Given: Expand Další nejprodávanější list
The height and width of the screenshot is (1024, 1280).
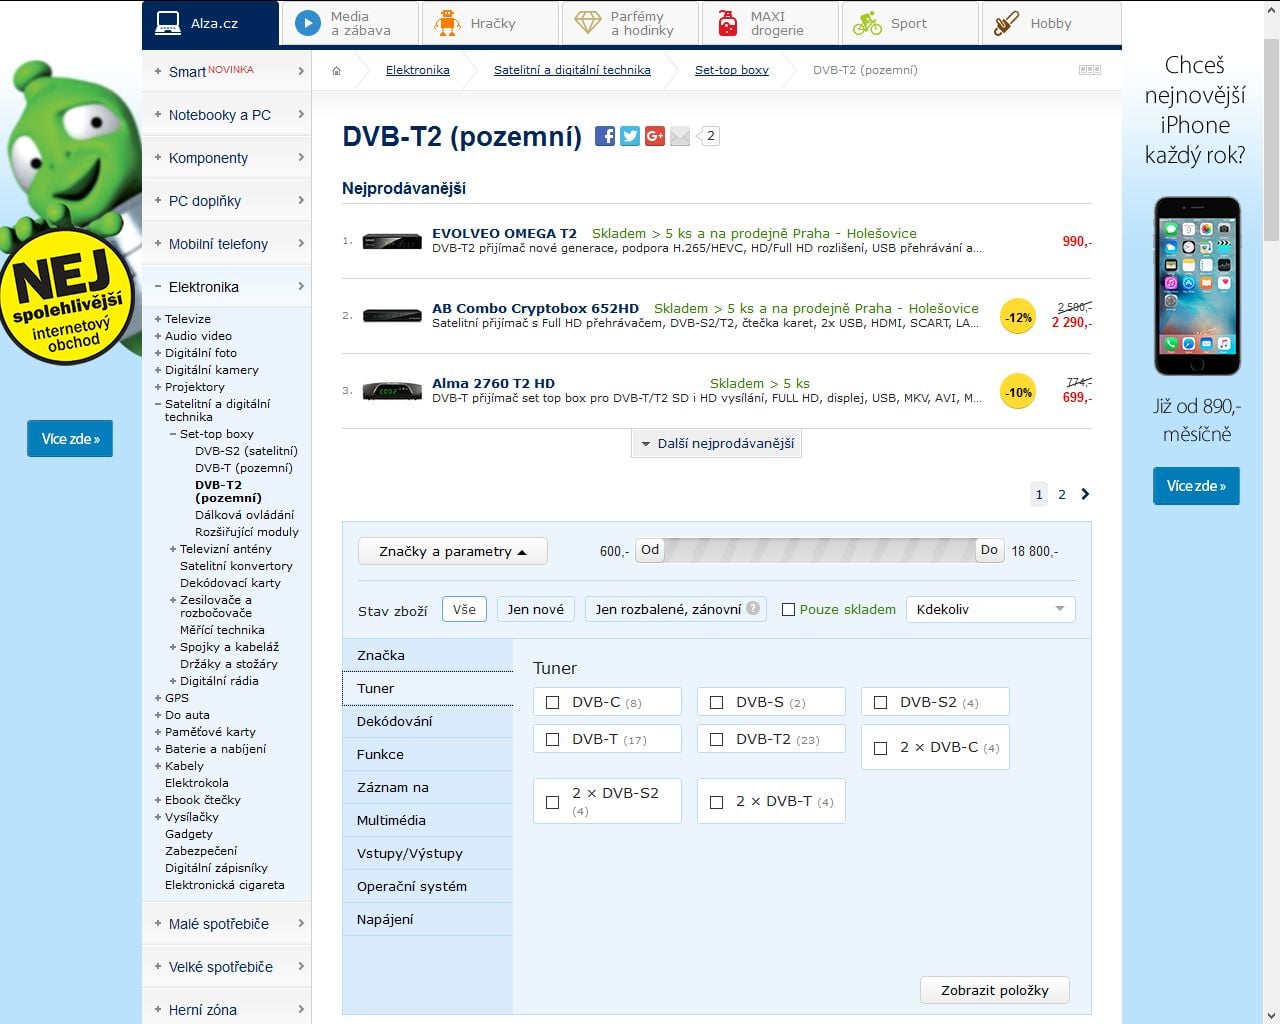Looking at the screenshot, I should [717, 443].
